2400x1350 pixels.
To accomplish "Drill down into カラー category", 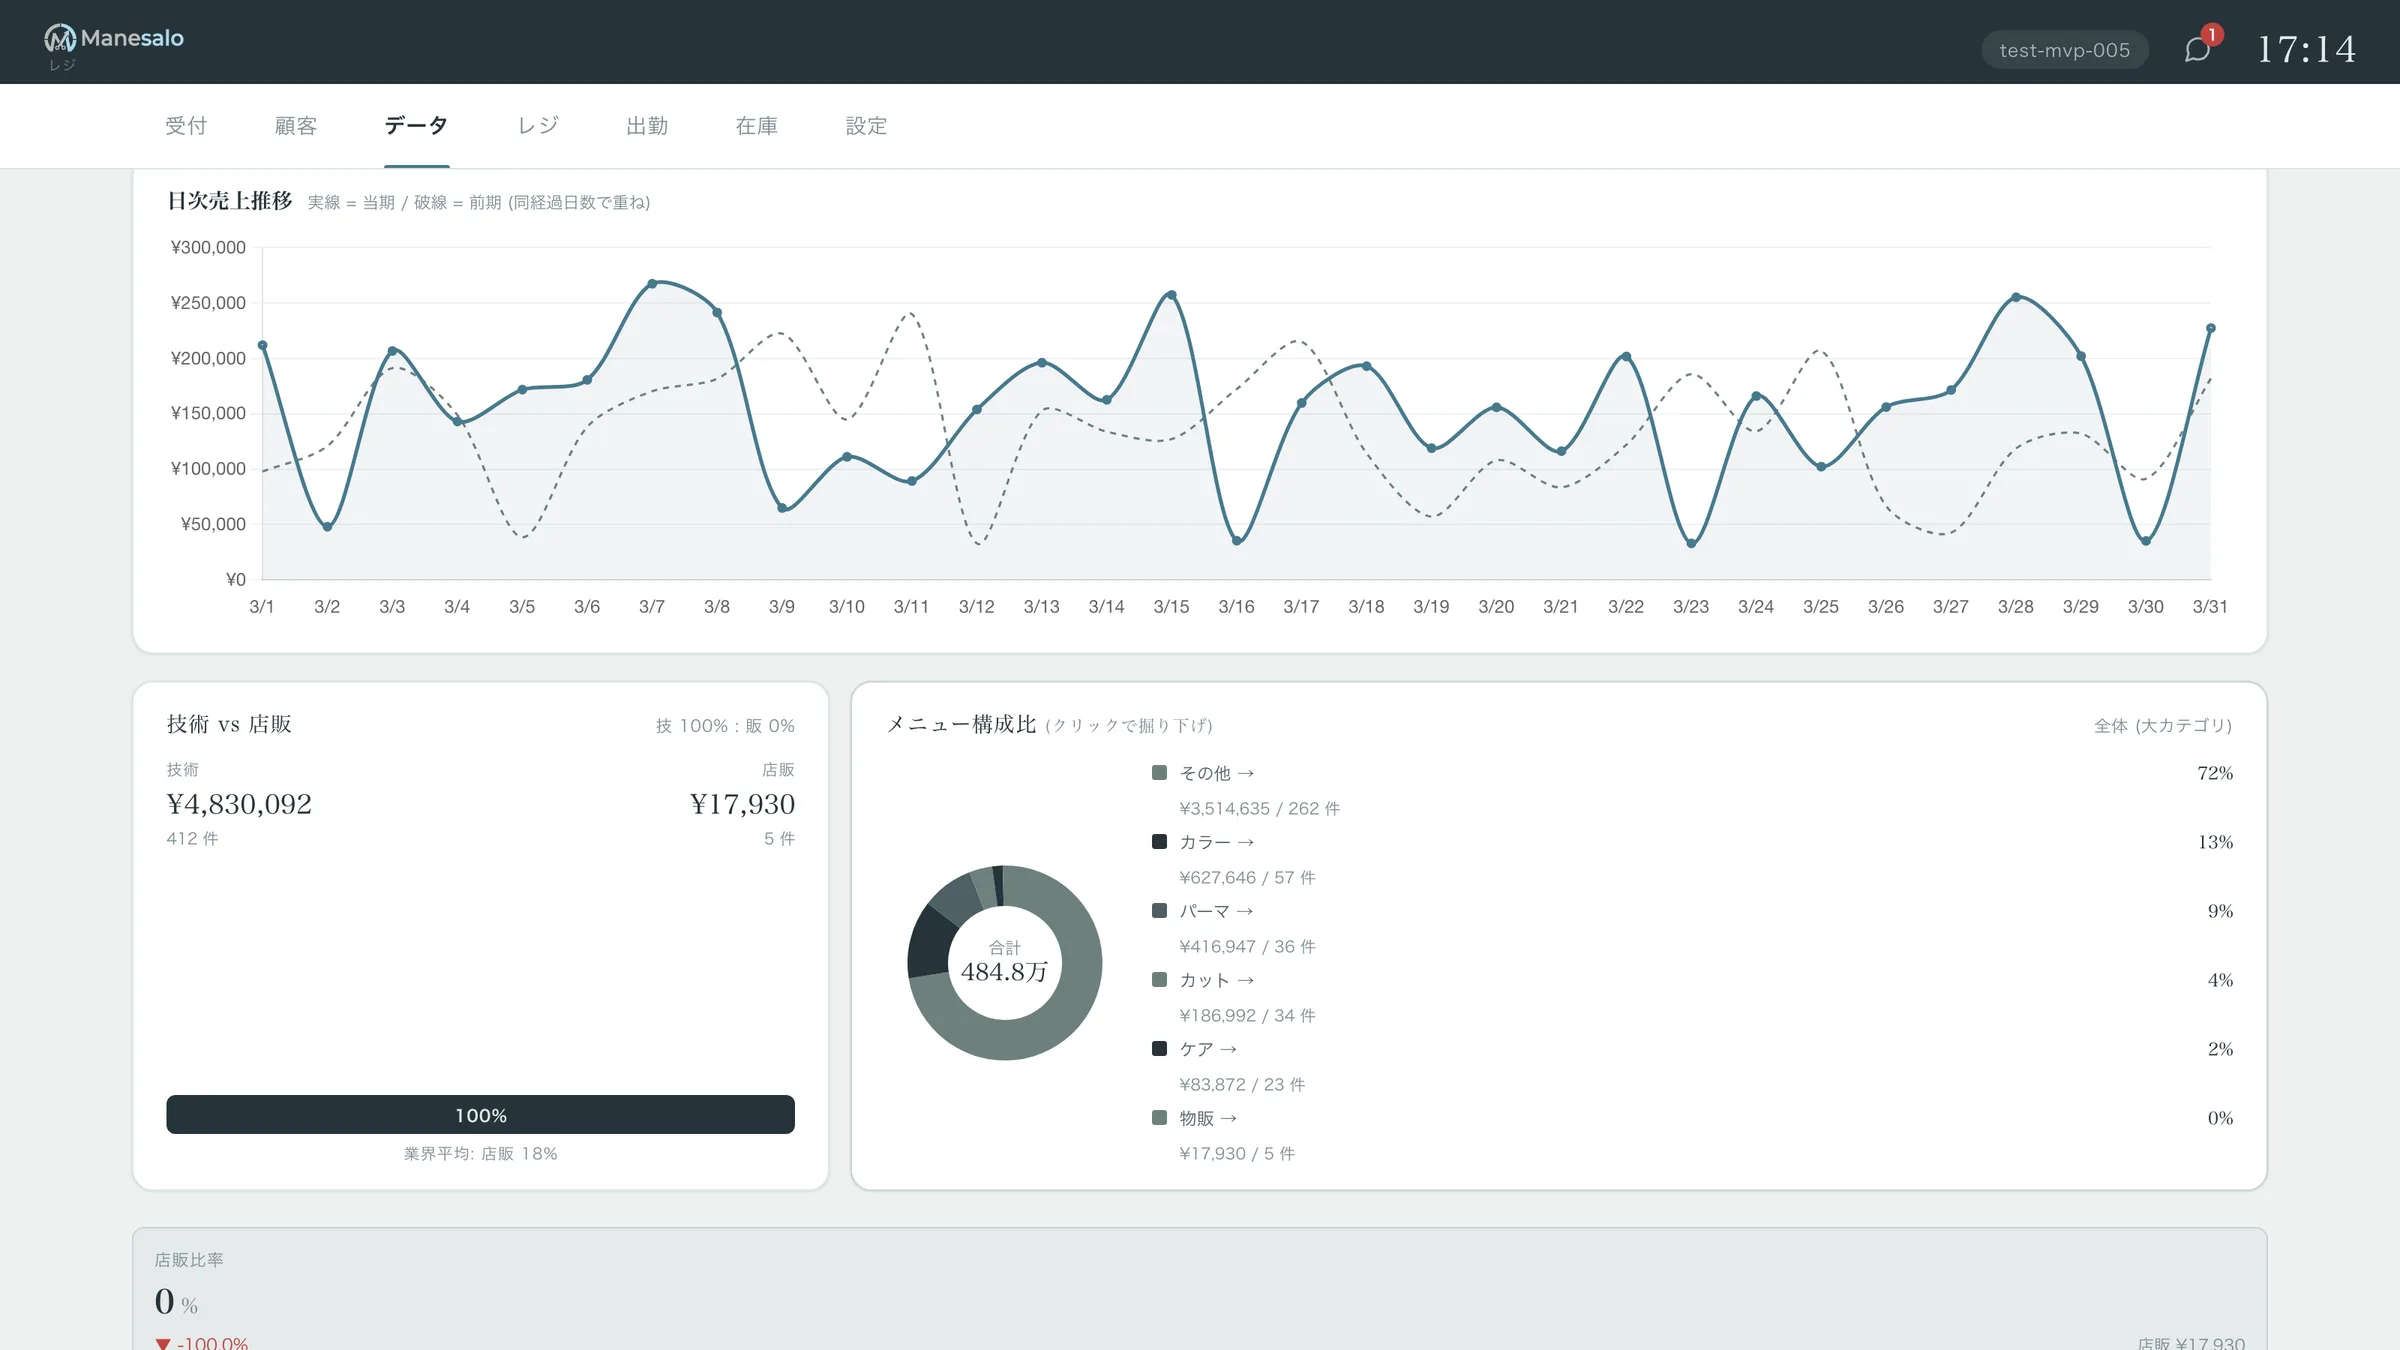I will 1216,842.
